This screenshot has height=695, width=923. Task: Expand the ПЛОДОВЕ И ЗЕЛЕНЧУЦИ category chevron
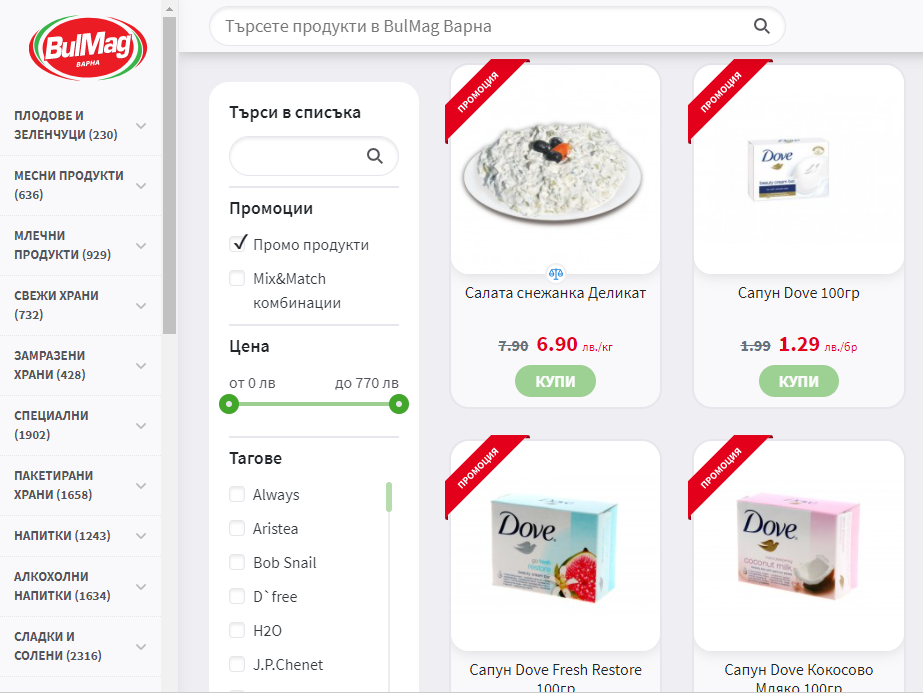[x=141, y=125]
